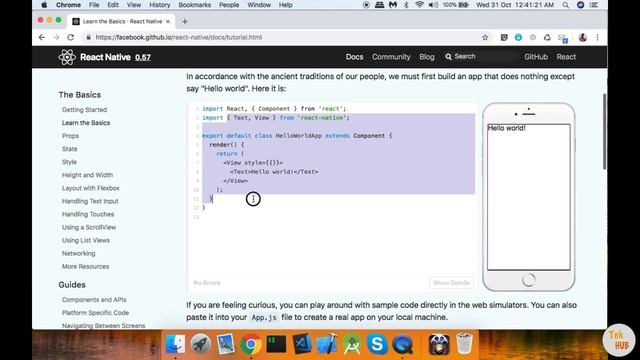This screenshot has width=640, height=360.
Task: Open Android Studio in dock
Action: [x=352, y=344]
